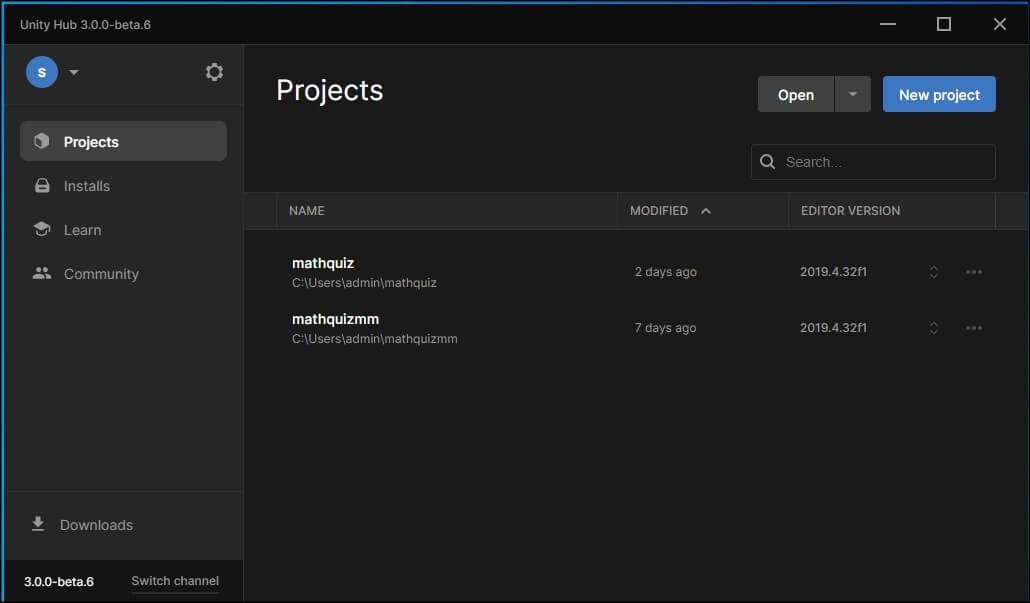Click the Open button

coord(795,95)
